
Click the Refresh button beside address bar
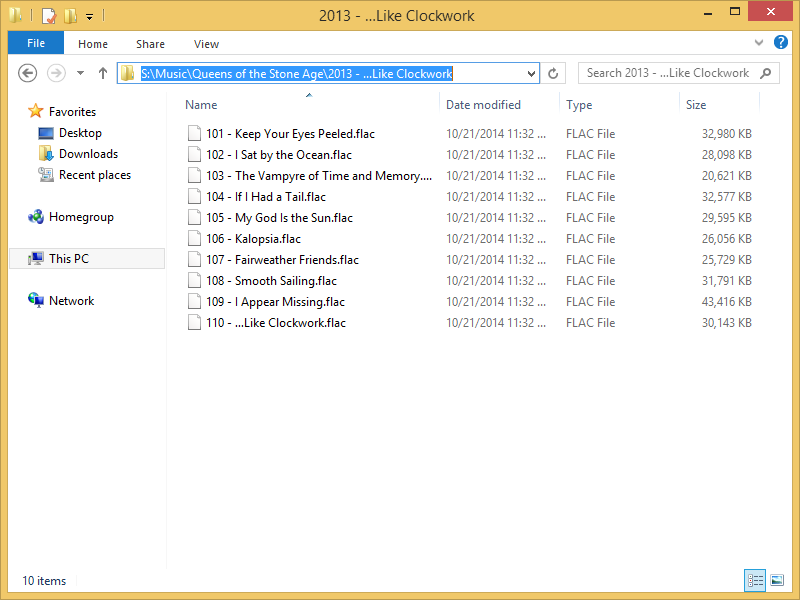point(553,73)
